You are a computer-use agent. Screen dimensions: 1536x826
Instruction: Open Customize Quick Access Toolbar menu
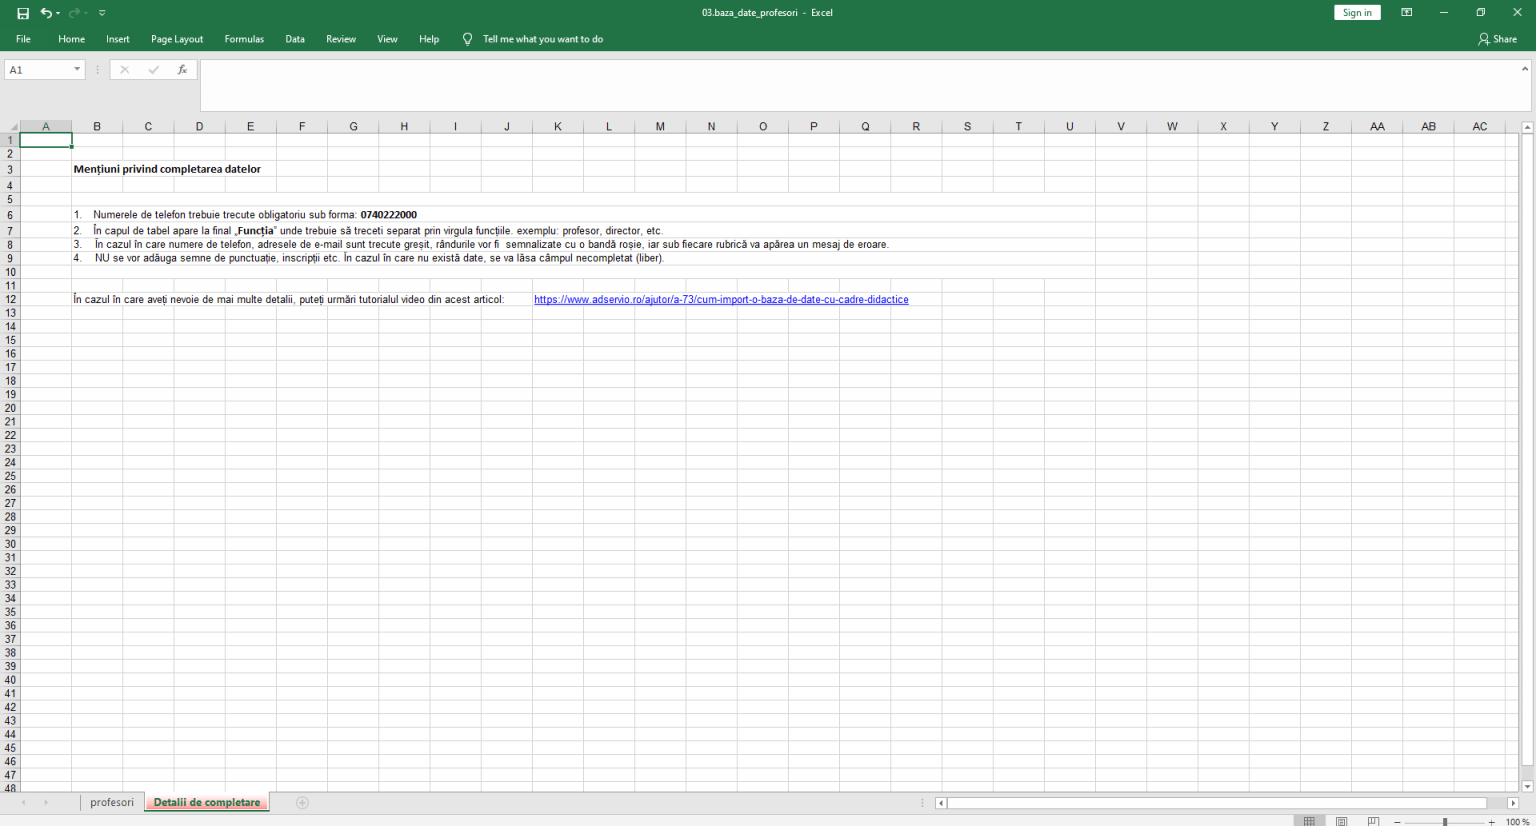[x=101, y=12]
